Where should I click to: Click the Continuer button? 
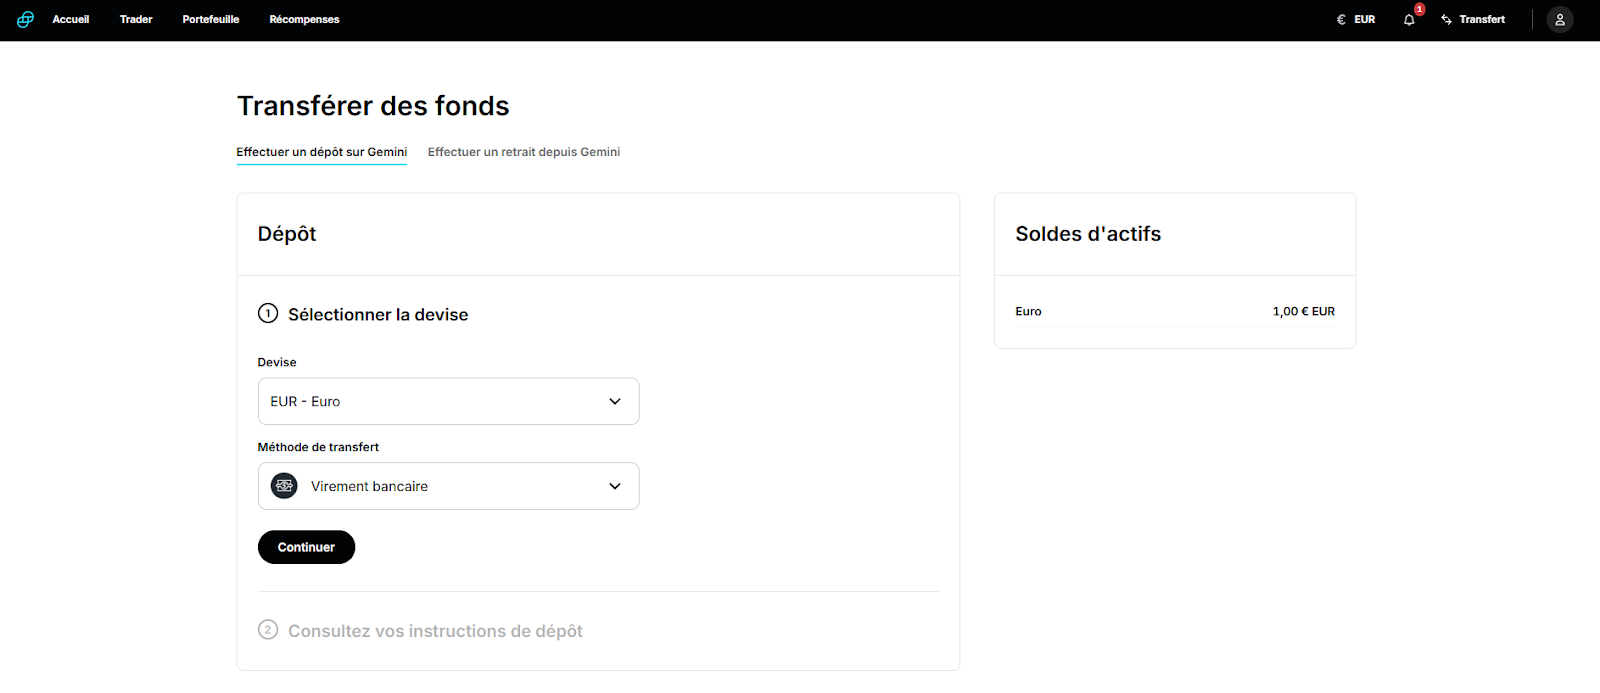pyautogui.click(x=306, y=547)
